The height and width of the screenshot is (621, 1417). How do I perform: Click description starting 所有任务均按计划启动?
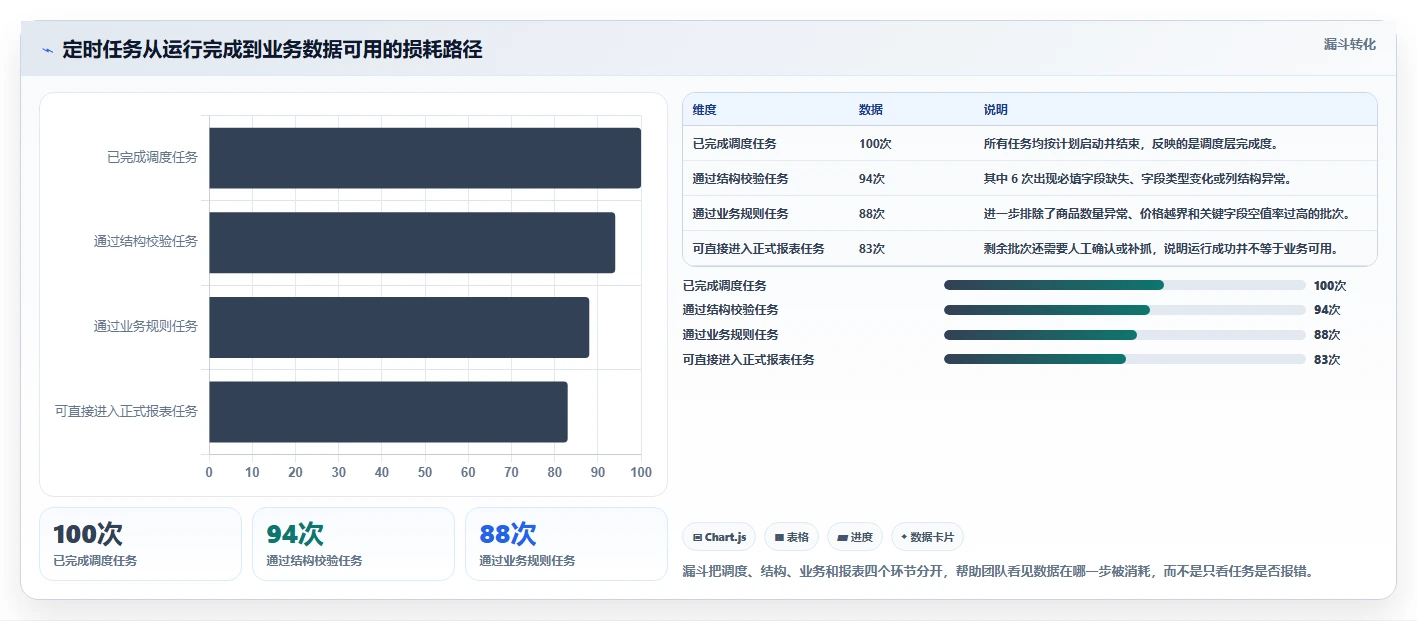(x=1131, y=144)
